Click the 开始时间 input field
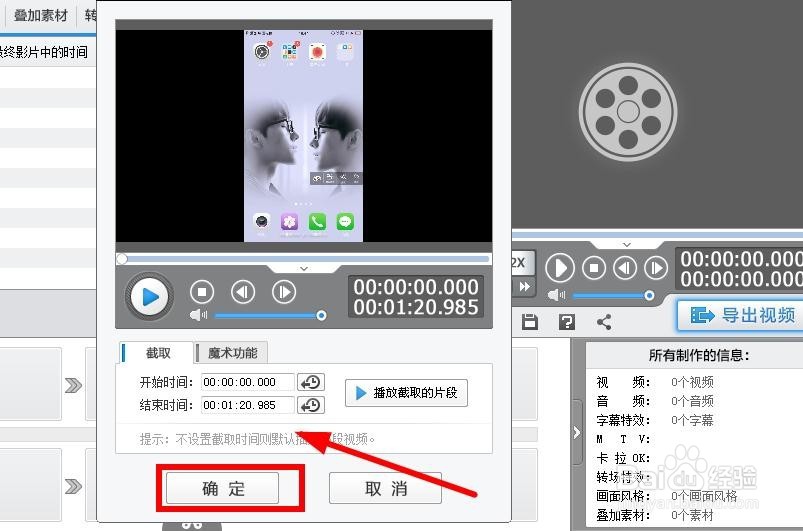Viewport: 803px width, 531px height. [248, 382]
